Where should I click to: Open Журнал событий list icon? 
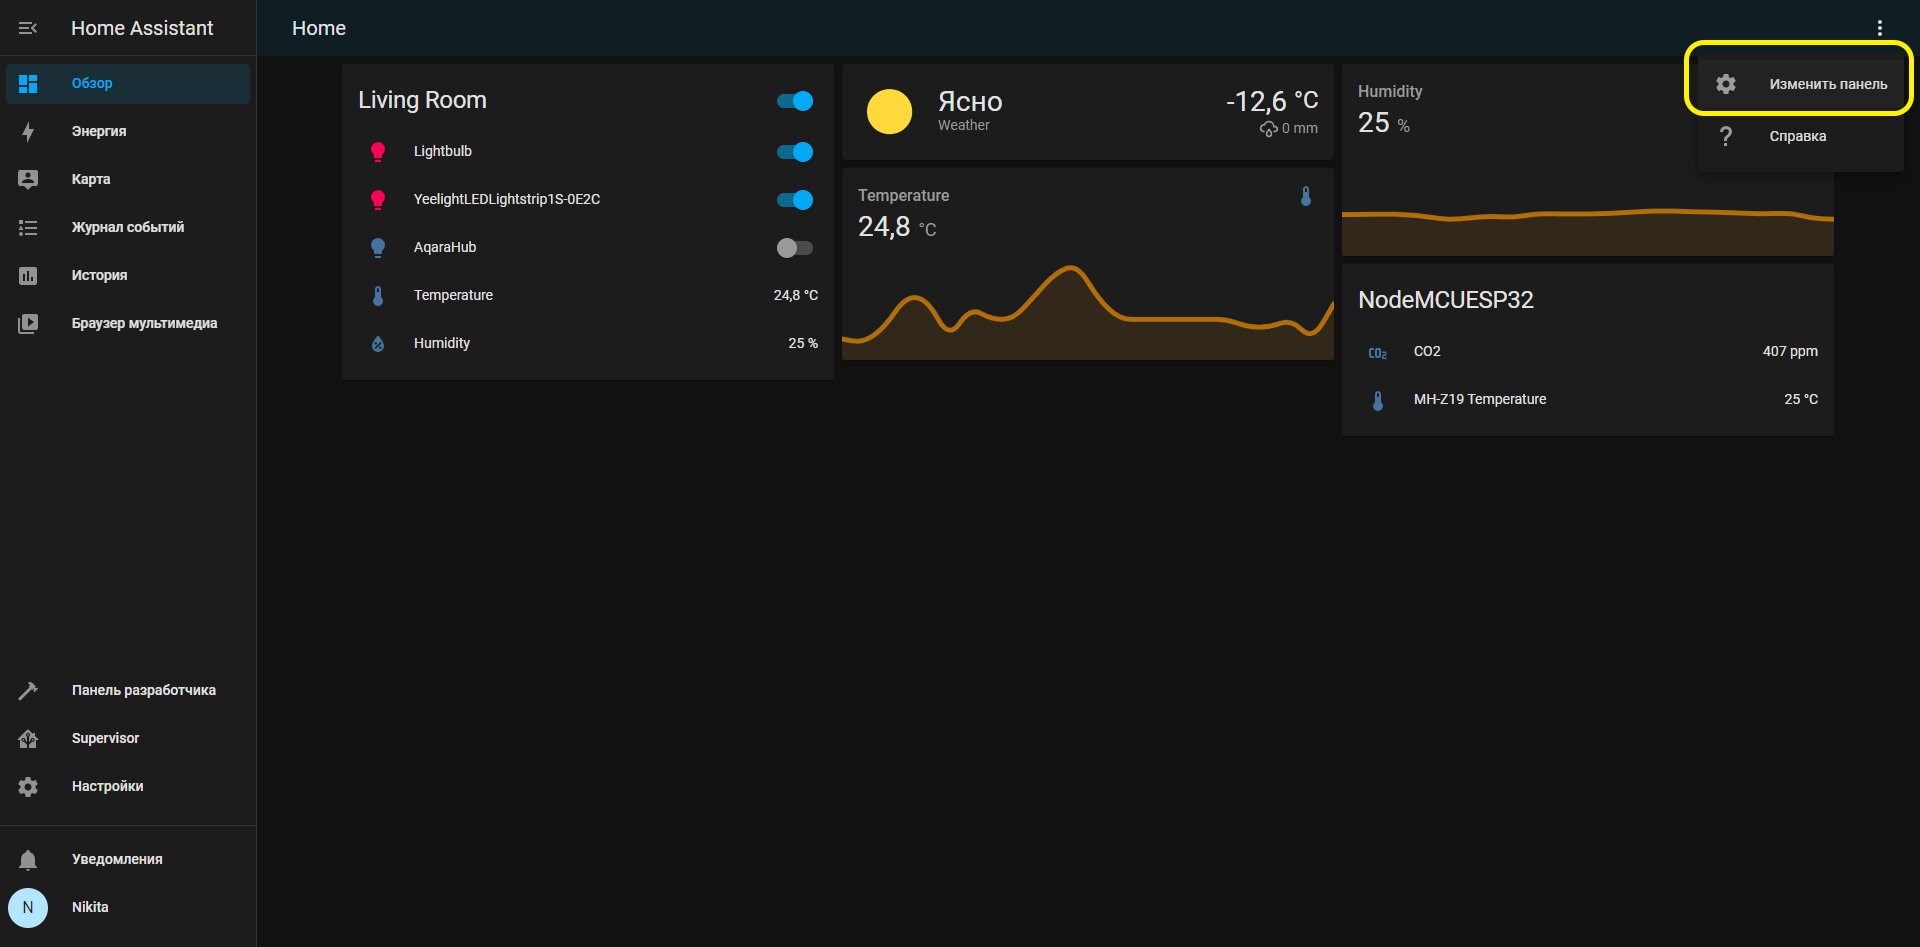[28, 227]
